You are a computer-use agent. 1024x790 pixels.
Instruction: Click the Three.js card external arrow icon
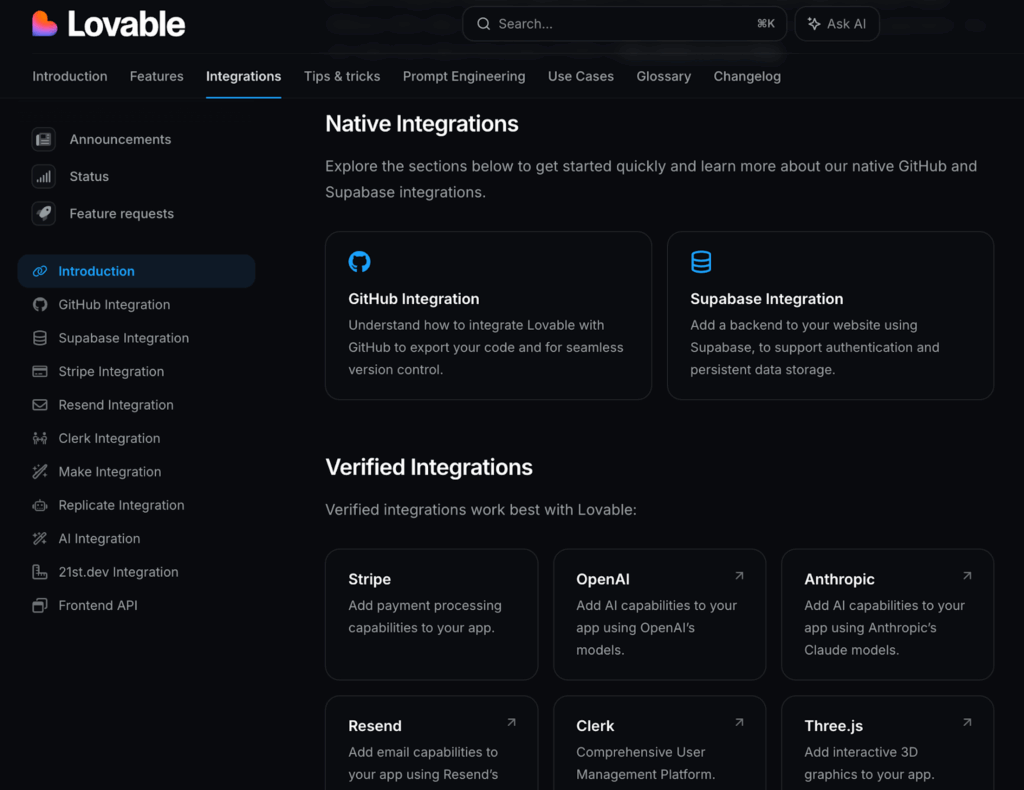tap(967, 722)
